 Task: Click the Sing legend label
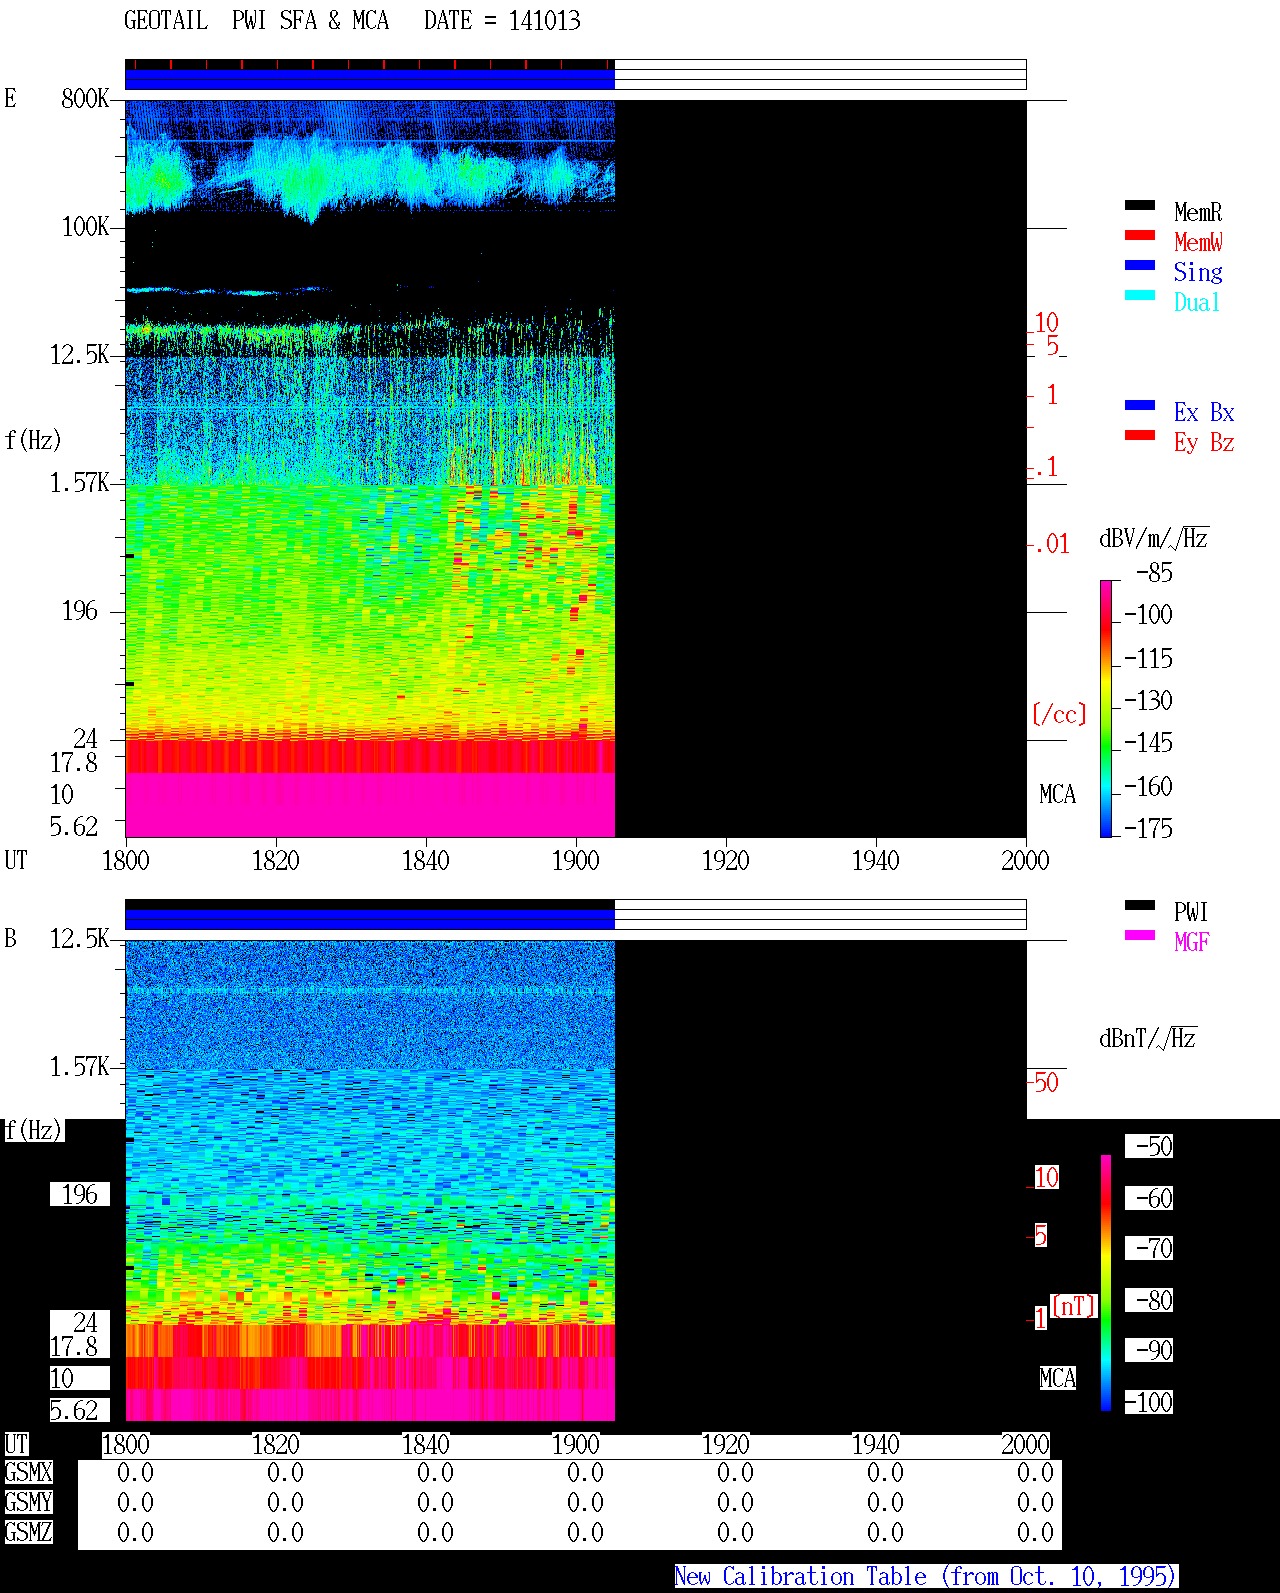tap(1198, 272)
